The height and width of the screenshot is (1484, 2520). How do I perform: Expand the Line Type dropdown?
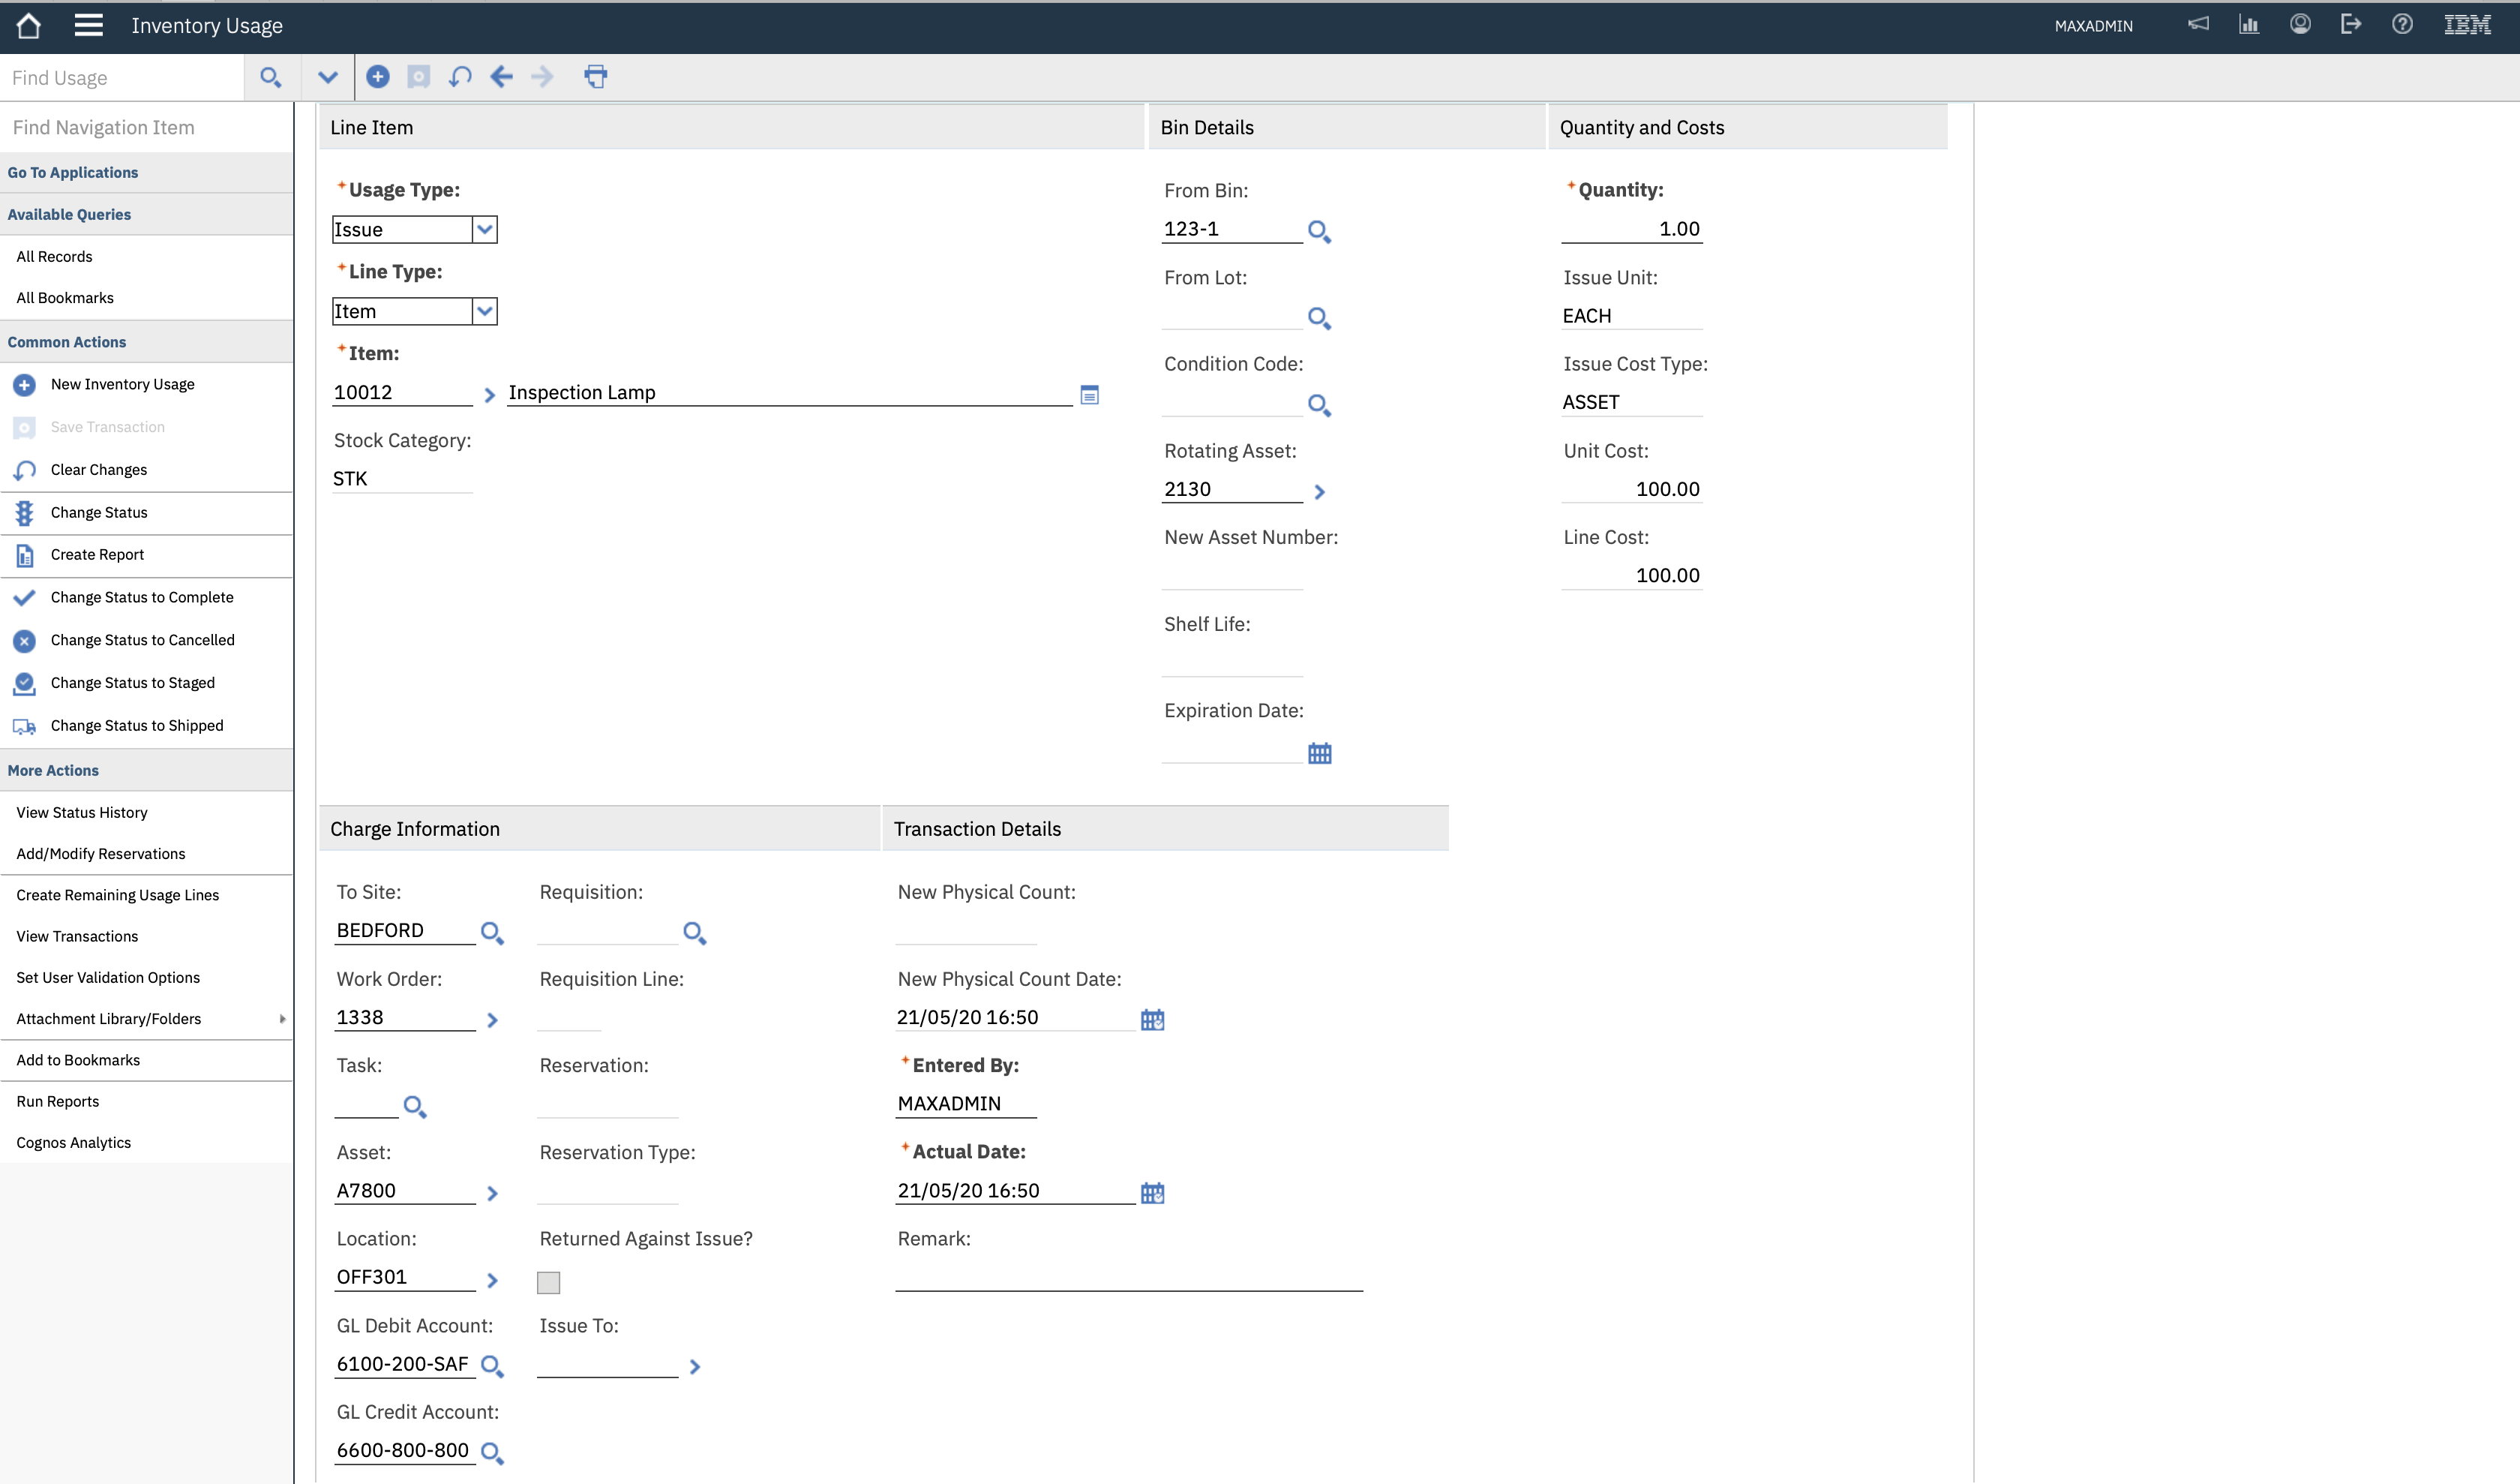tap(485, 311)
